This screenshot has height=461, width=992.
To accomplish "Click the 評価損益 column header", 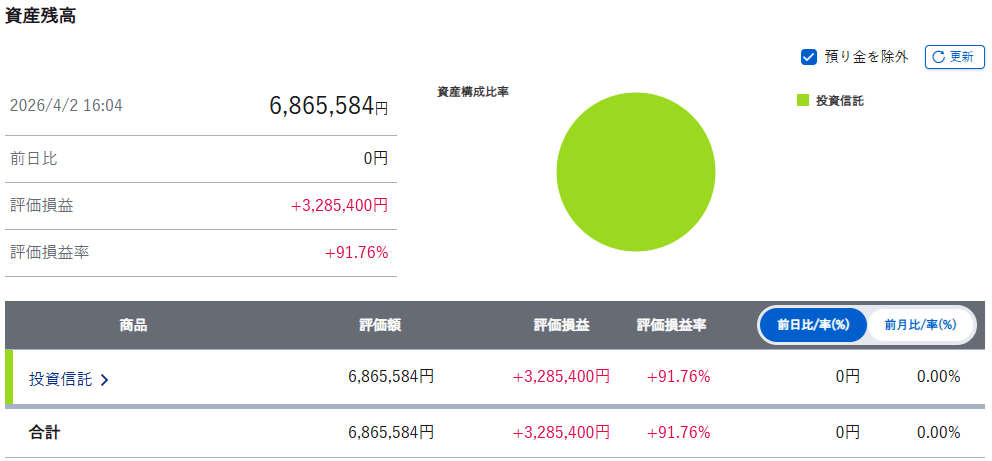I will coord(561,325).
